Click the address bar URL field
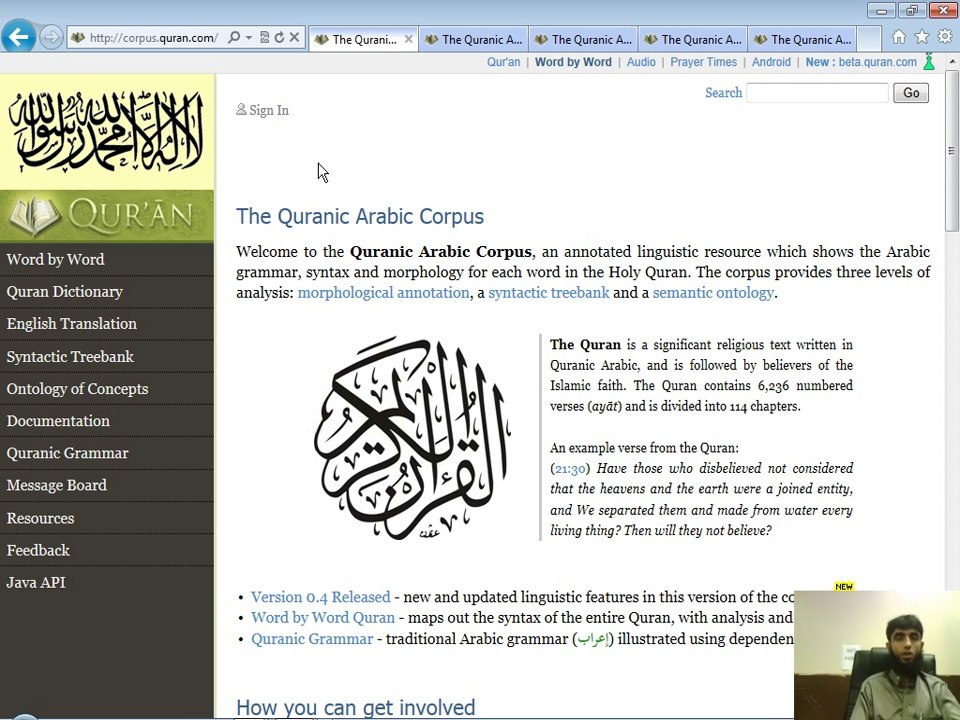960x720 pixels. click(x=154, y=38)
